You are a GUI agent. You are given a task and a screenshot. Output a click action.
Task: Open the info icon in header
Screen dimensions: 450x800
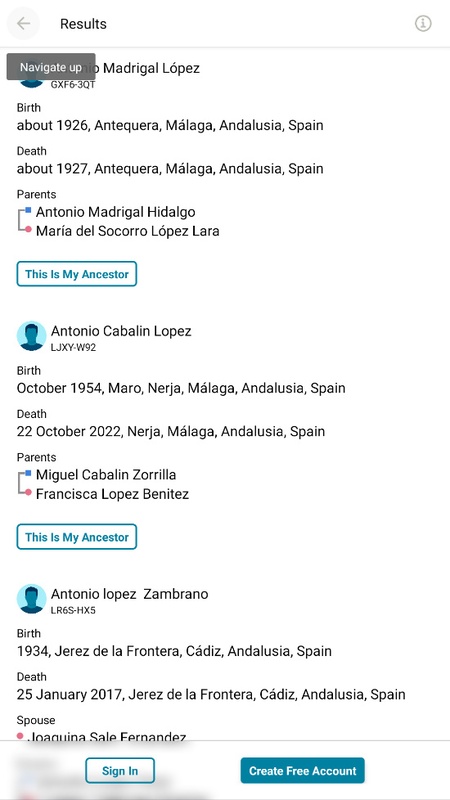point(423,23)
